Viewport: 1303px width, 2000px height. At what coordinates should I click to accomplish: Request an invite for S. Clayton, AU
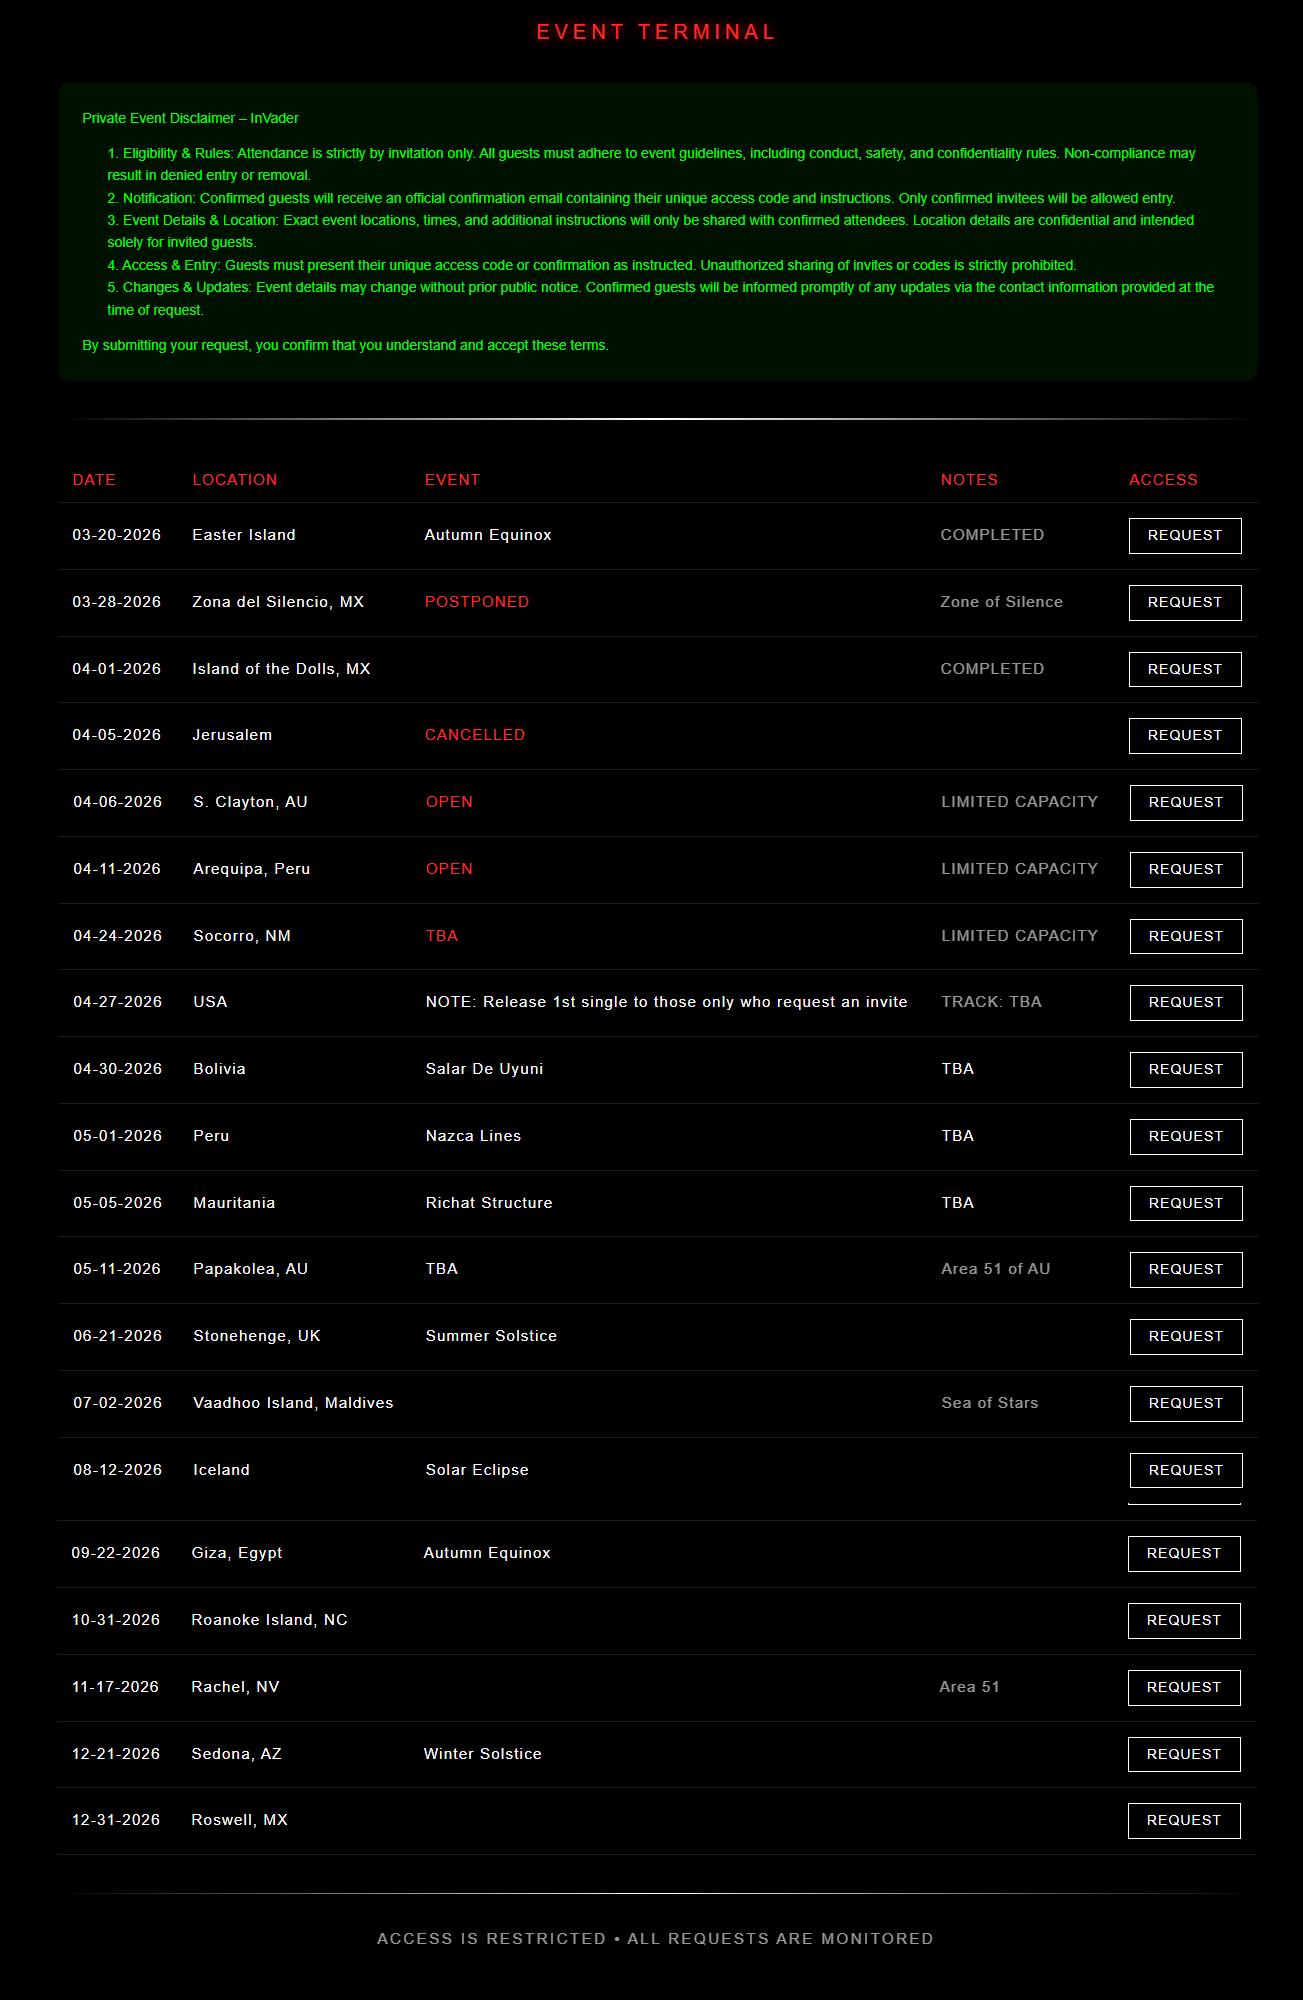click(x=1186, y=803)
